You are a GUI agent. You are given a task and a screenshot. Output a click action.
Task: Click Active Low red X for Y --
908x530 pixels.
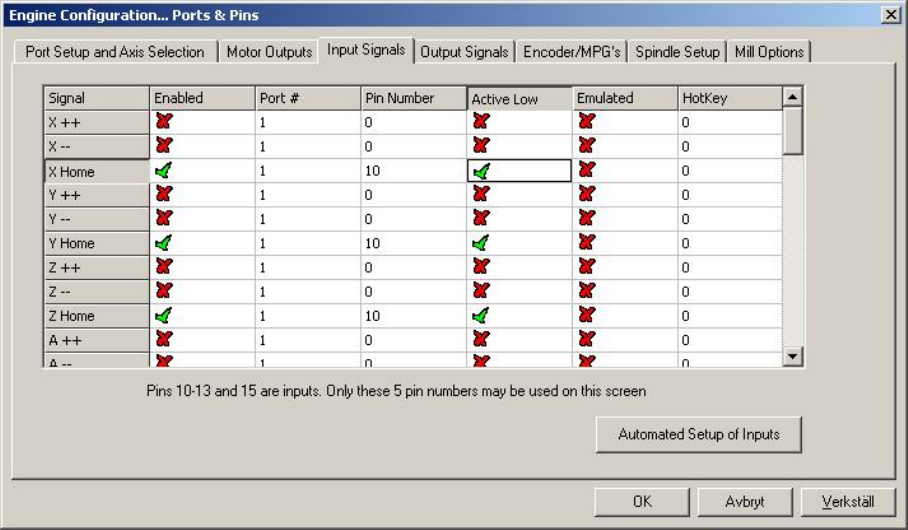pos(481,218)
